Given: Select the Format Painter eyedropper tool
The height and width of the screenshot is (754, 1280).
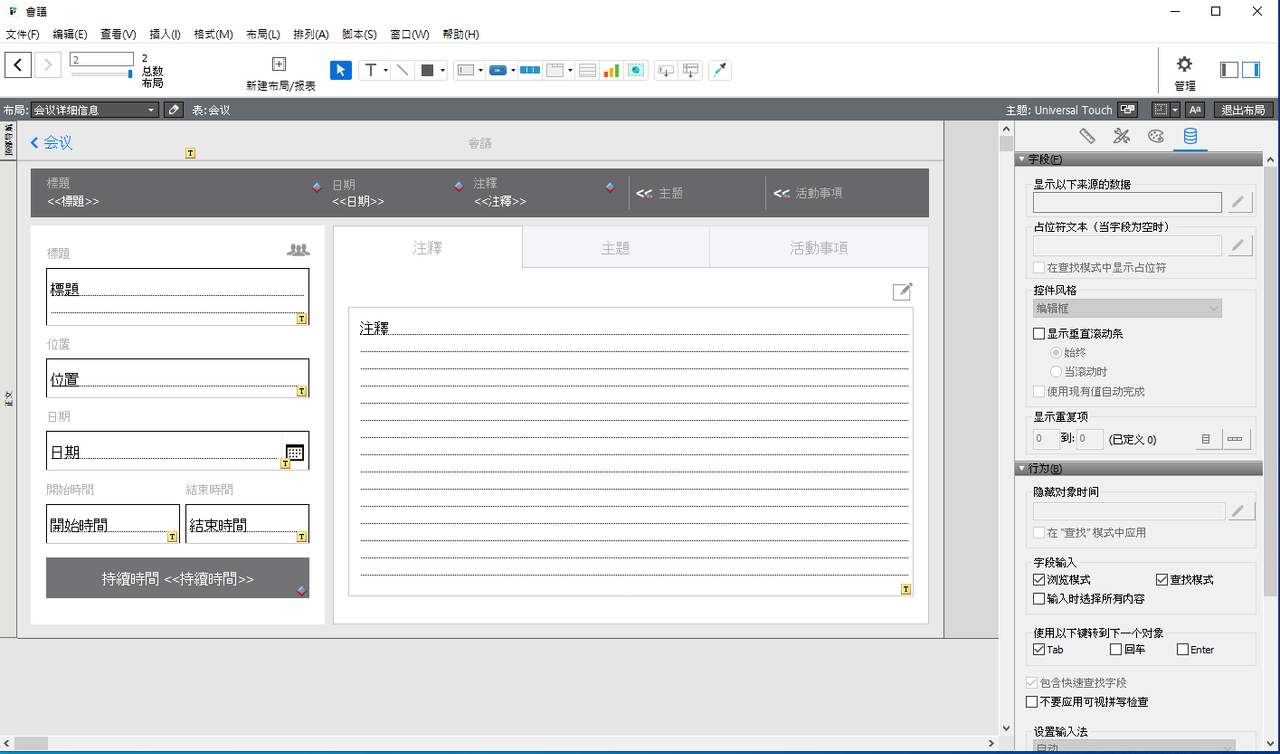Looking at the screenshot, I should pyautogui.click(x=719, y=70).
